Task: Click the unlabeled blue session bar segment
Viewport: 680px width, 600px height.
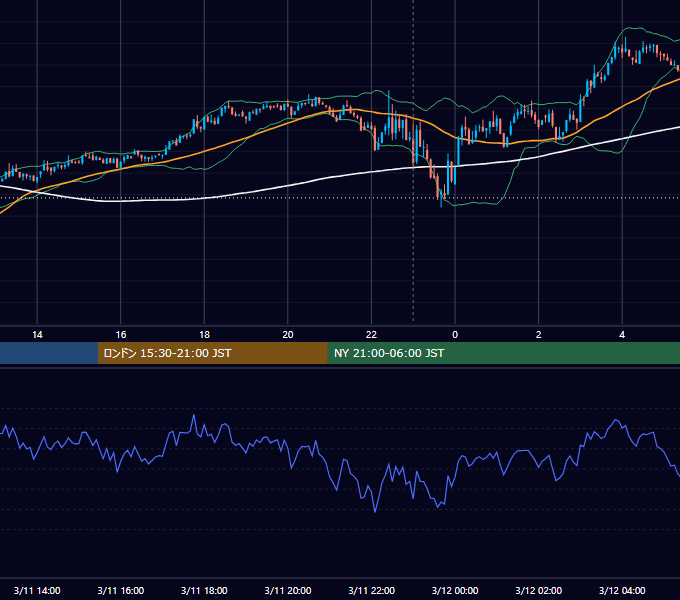Action: coord(49,353)
